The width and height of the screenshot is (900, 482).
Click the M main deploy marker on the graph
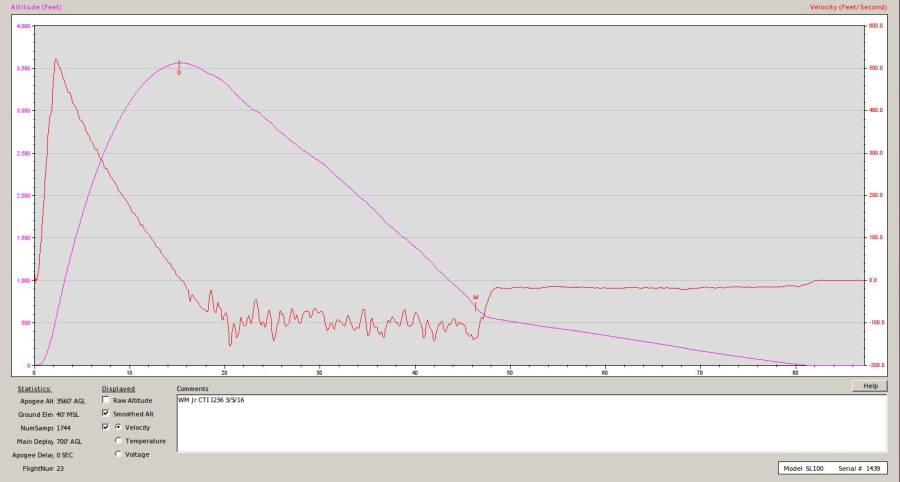pyautogui.click(x=475, y=297)
